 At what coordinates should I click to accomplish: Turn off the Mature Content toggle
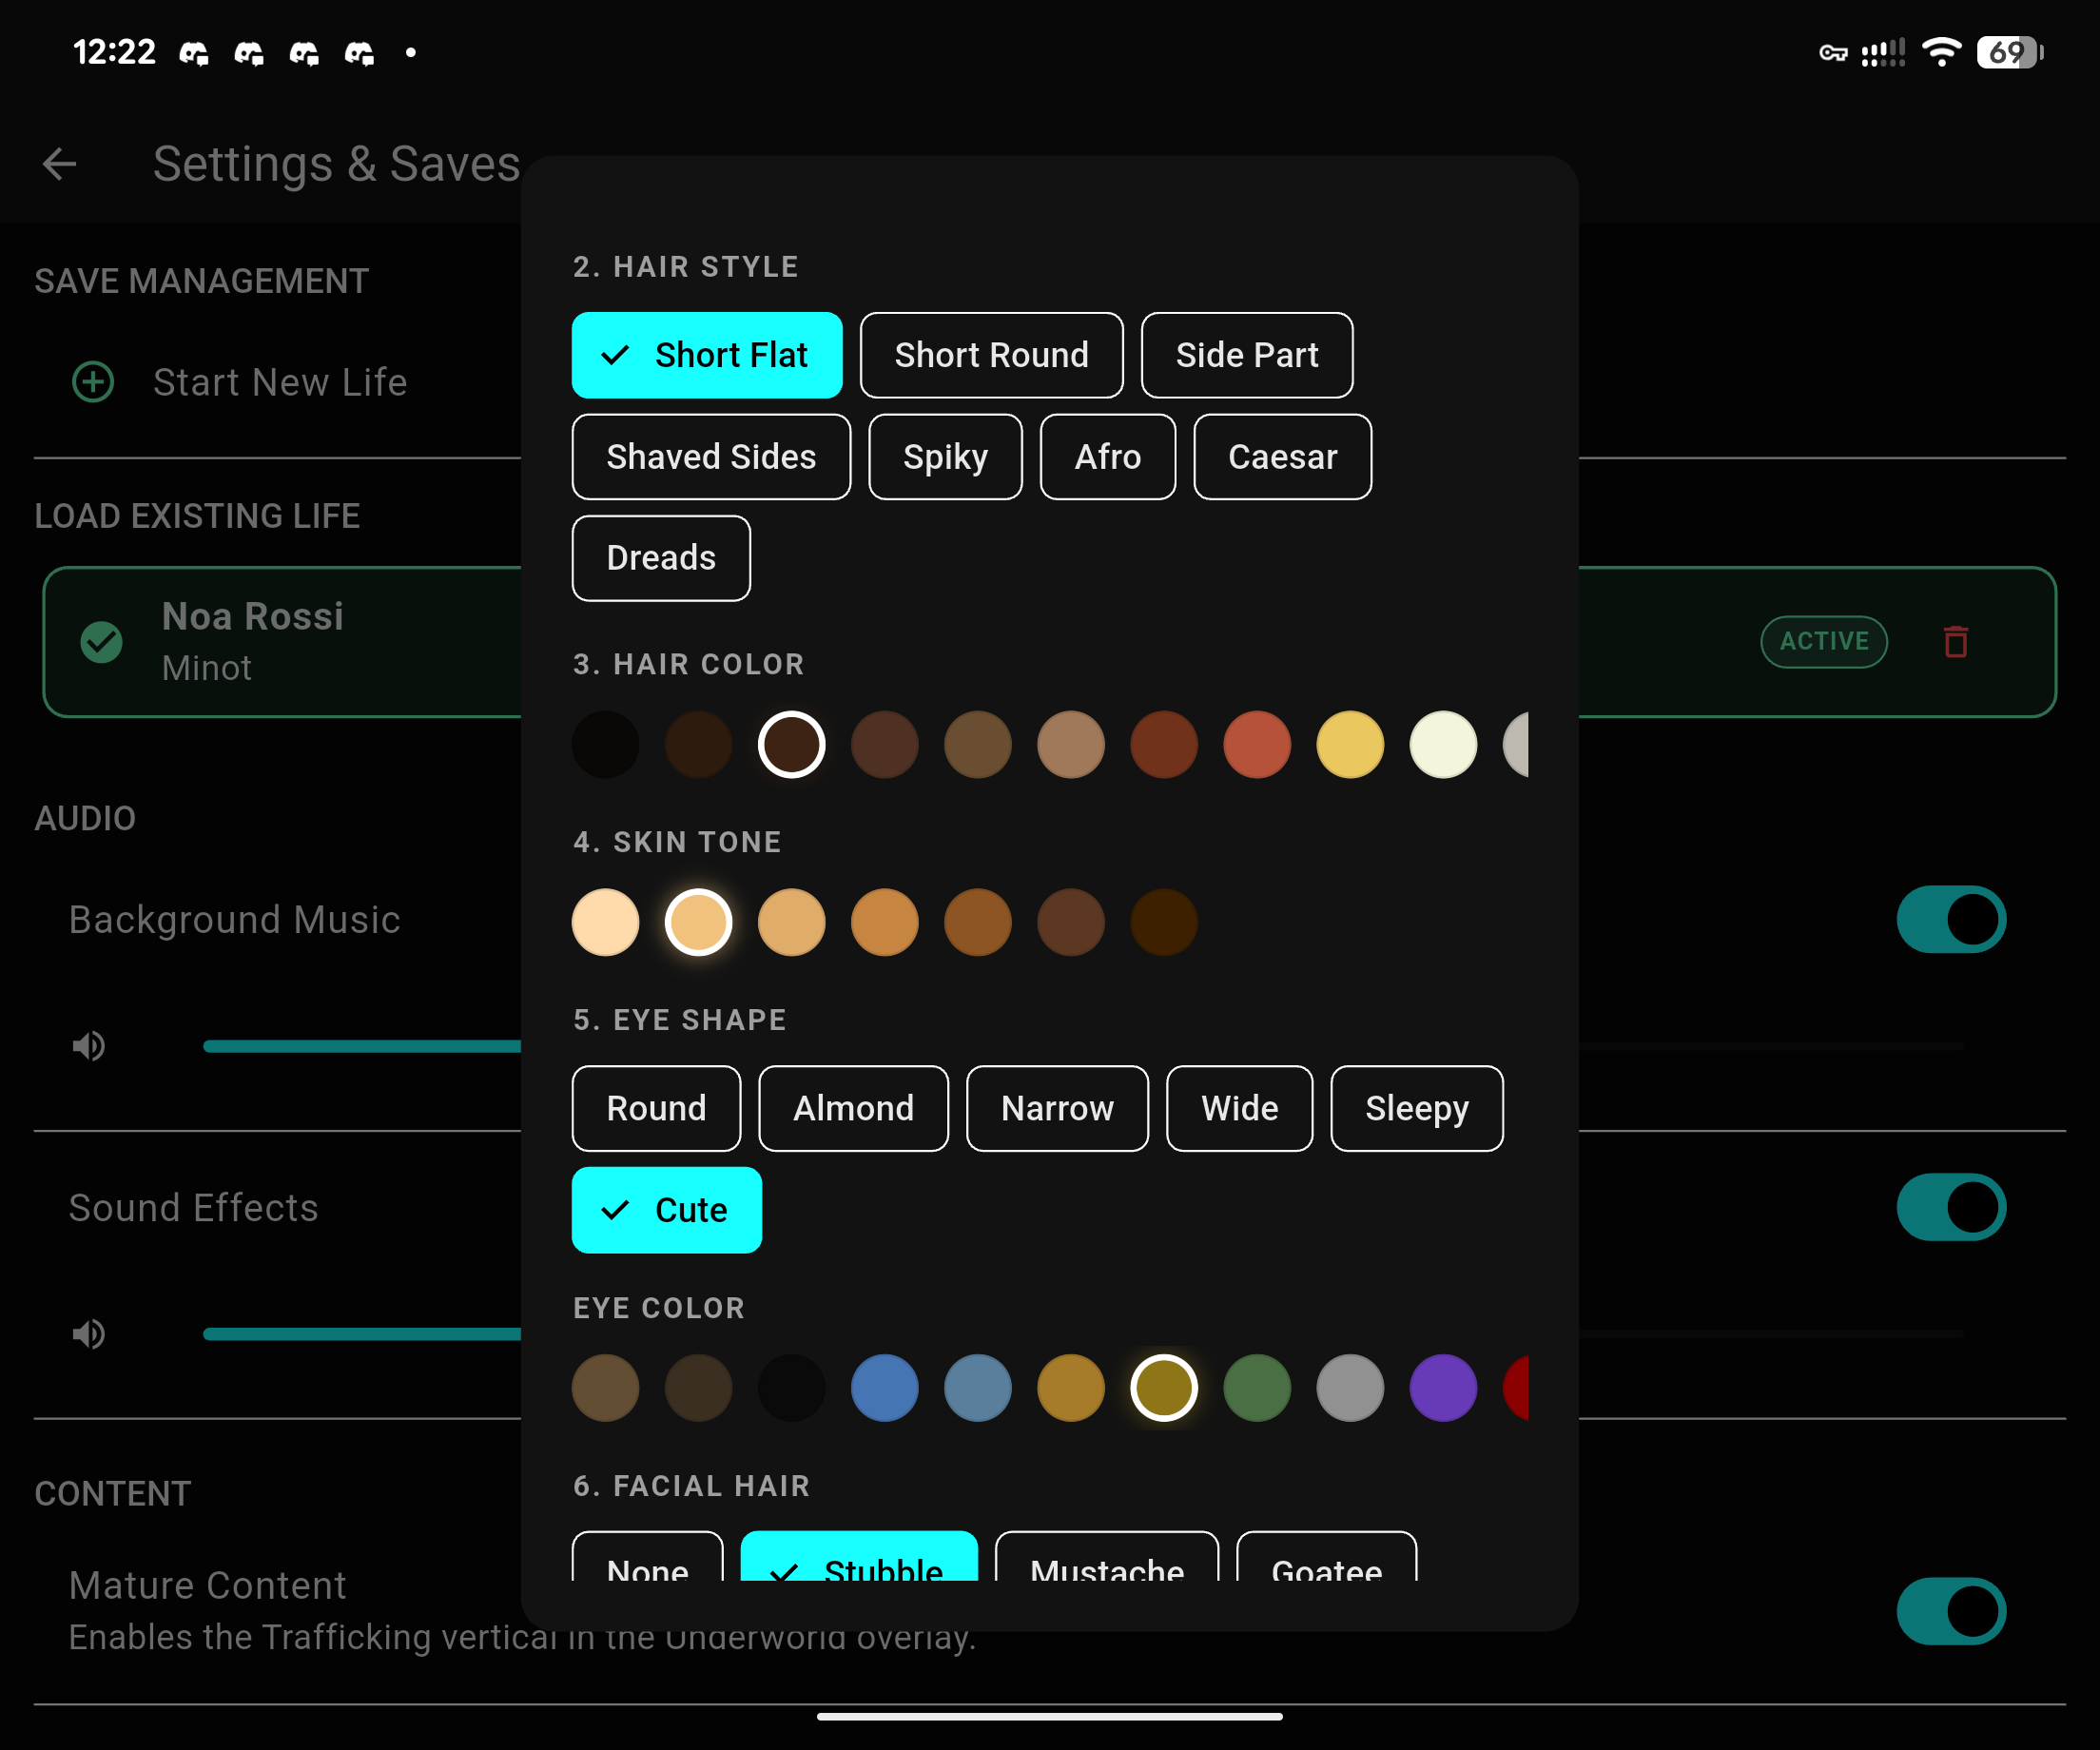click(1951, 1611)
